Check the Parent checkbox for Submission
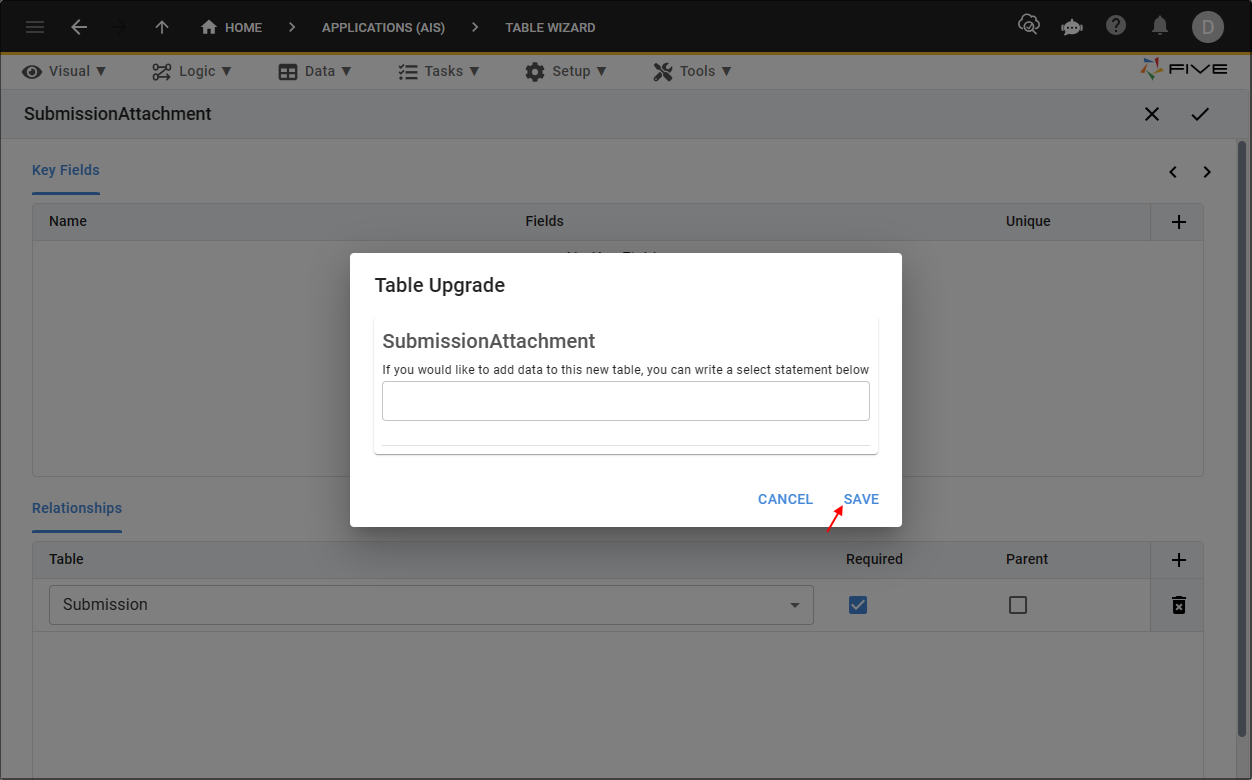1252x780 pixels. (1018, 605)
